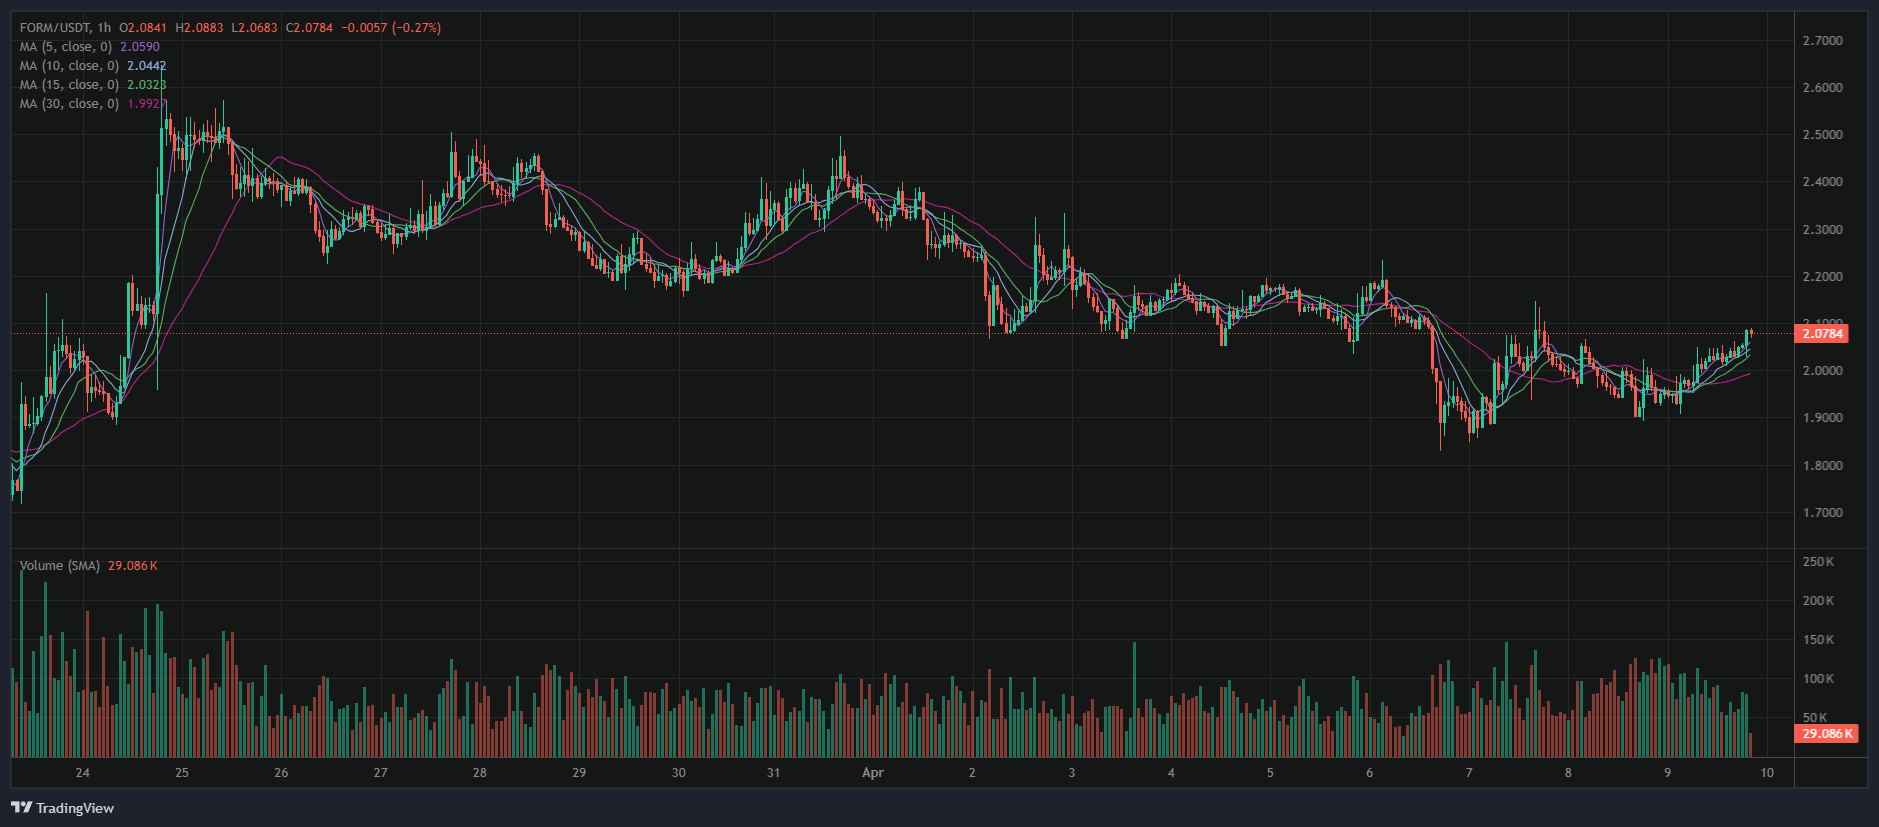The height and width of the screenshot is (827, 1879).
Task: Click the red 2.0784 price-axis tag
Action: pyautogui.click(x=1822, y=333)
